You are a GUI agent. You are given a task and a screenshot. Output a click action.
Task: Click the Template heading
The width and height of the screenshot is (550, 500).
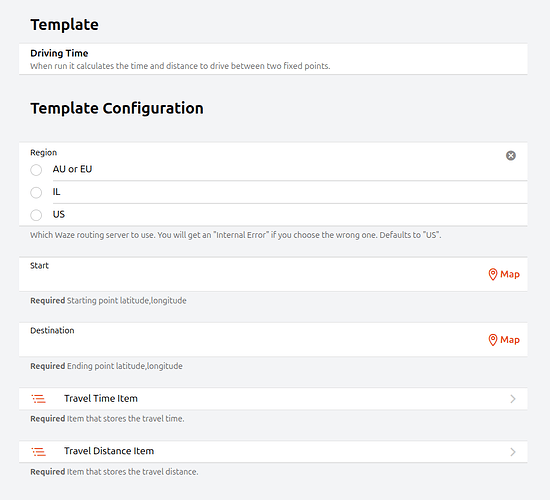65,25
